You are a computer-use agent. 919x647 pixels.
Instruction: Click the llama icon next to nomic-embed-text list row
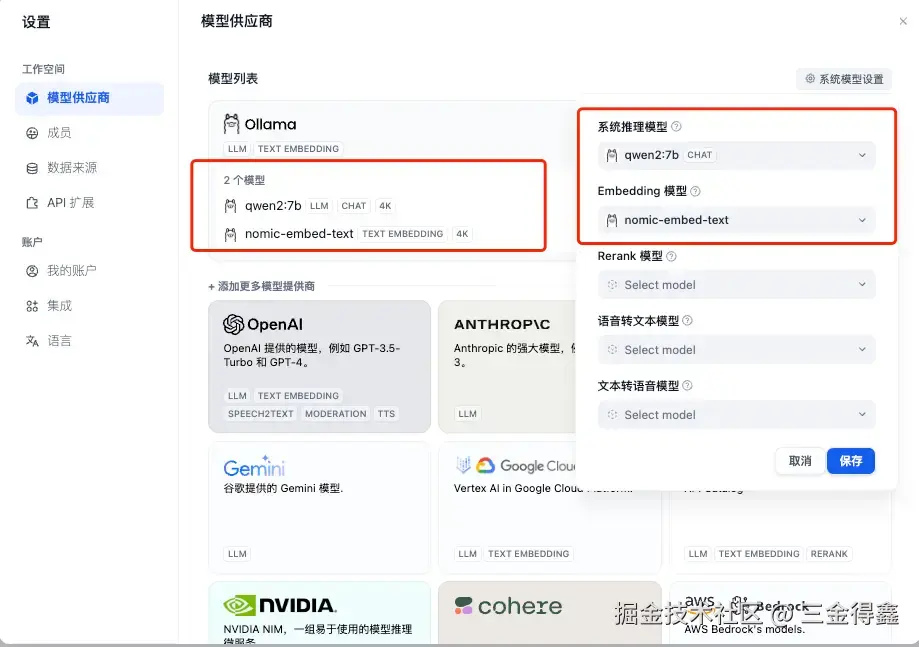tap(230, 234)
